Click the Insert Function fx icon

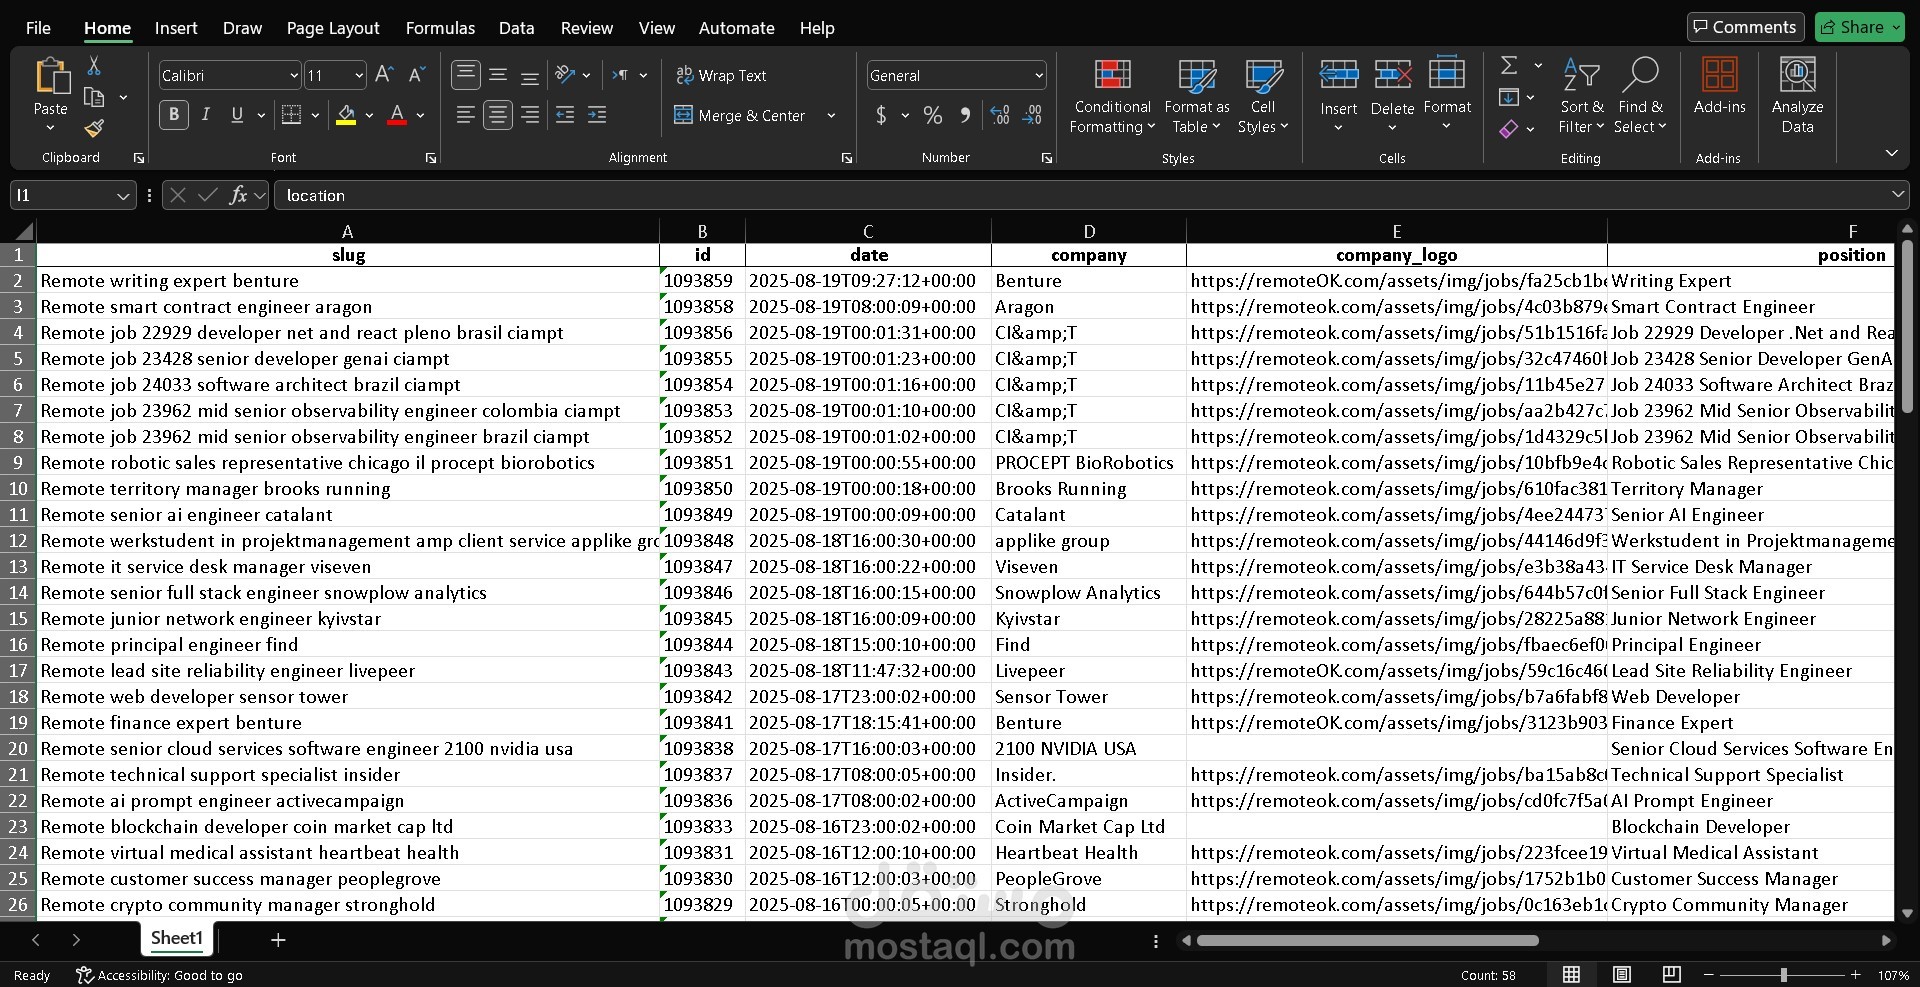pos(238,195)
